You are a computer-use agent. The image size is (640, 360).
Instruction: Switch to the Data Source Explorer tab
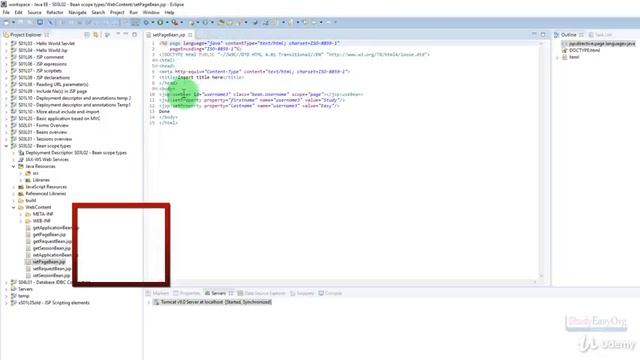(261, 293)
